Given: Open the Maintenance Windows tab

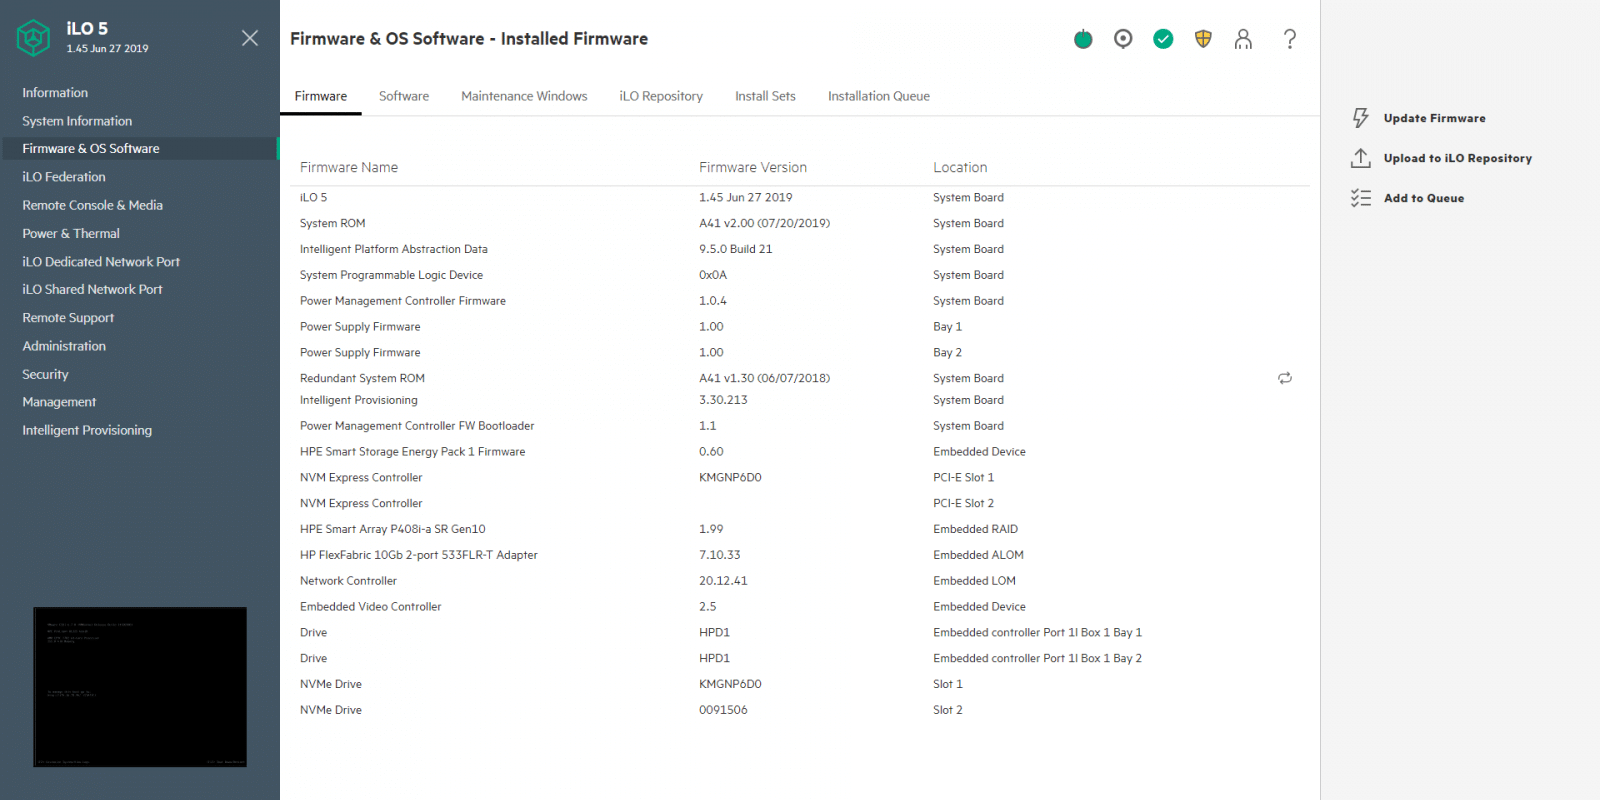Looking at the screenshot, I should tap(524, 96).
